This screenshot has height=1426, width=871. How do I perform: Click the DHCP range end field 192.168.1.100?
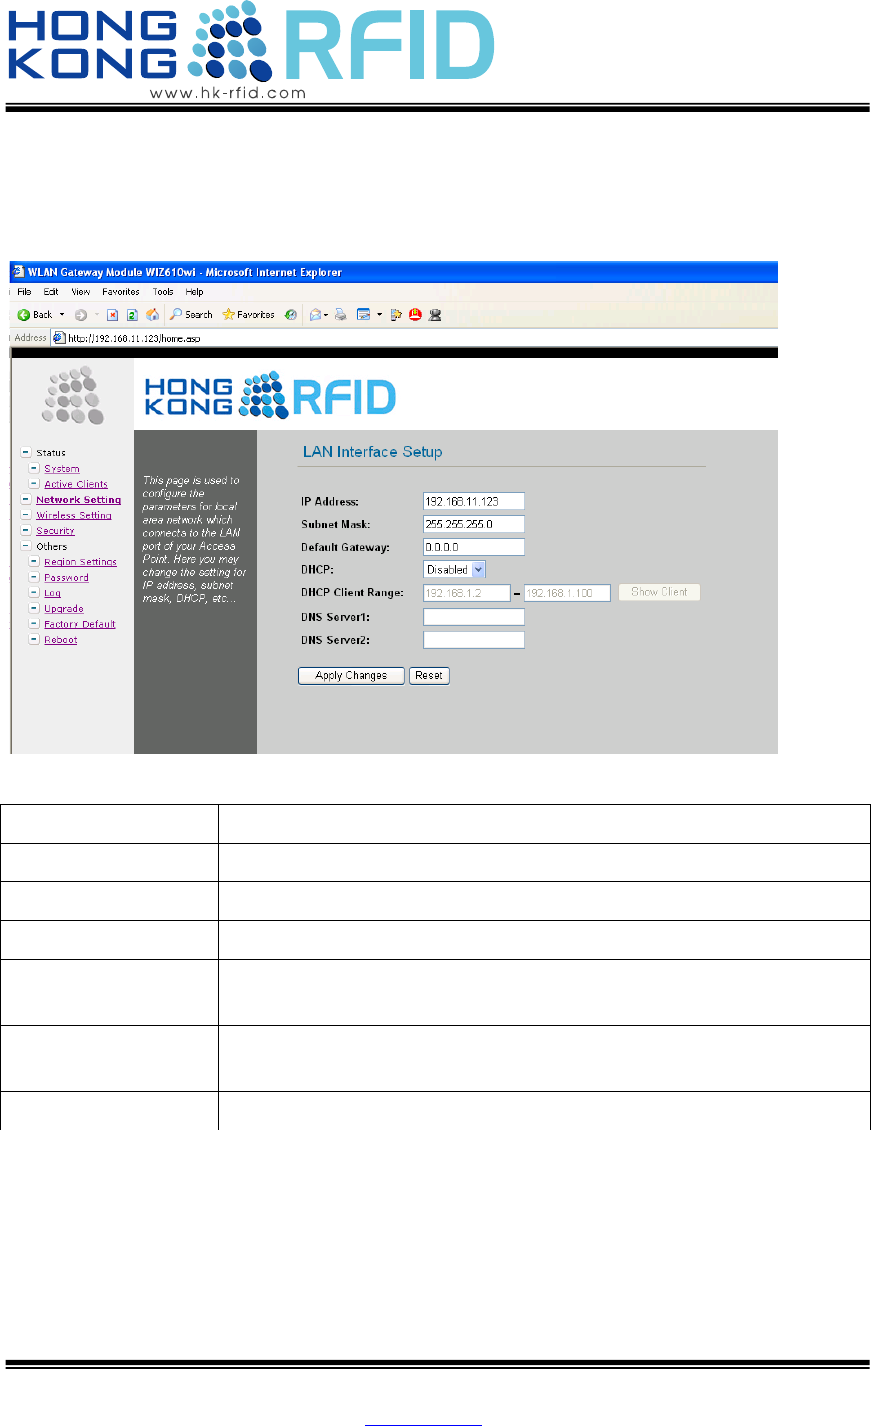click(x=567, y=593)
